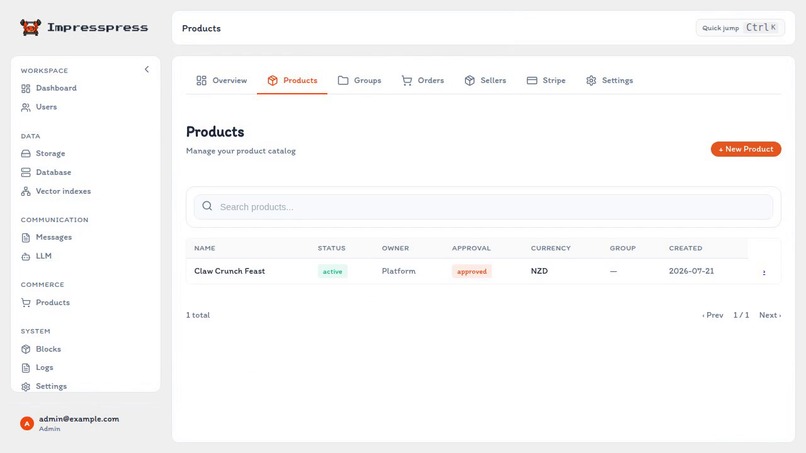Click the NZD currency cell

click(539, 271)
